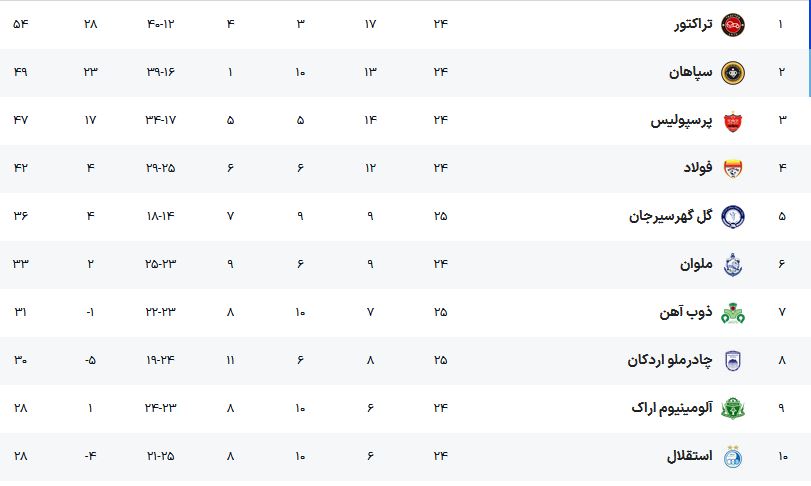811x486 pixels.
Task: Click the Persepolis red crest icon
Action: tap(732, 121)
